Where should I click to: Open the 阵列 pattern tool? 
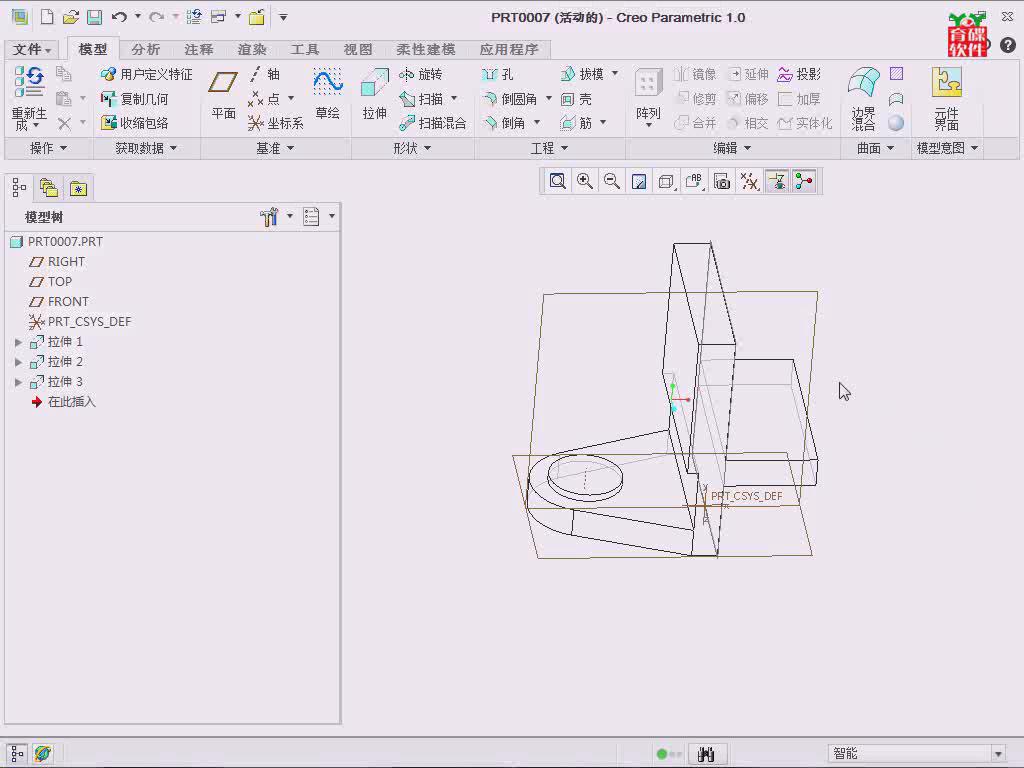[x=648, y=97]
